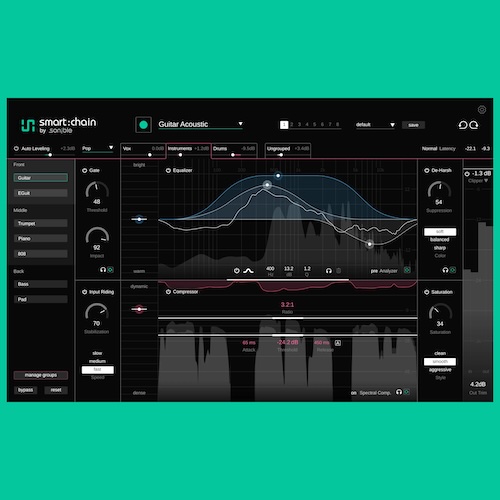Click the reset button

click(x=56, y=390)
